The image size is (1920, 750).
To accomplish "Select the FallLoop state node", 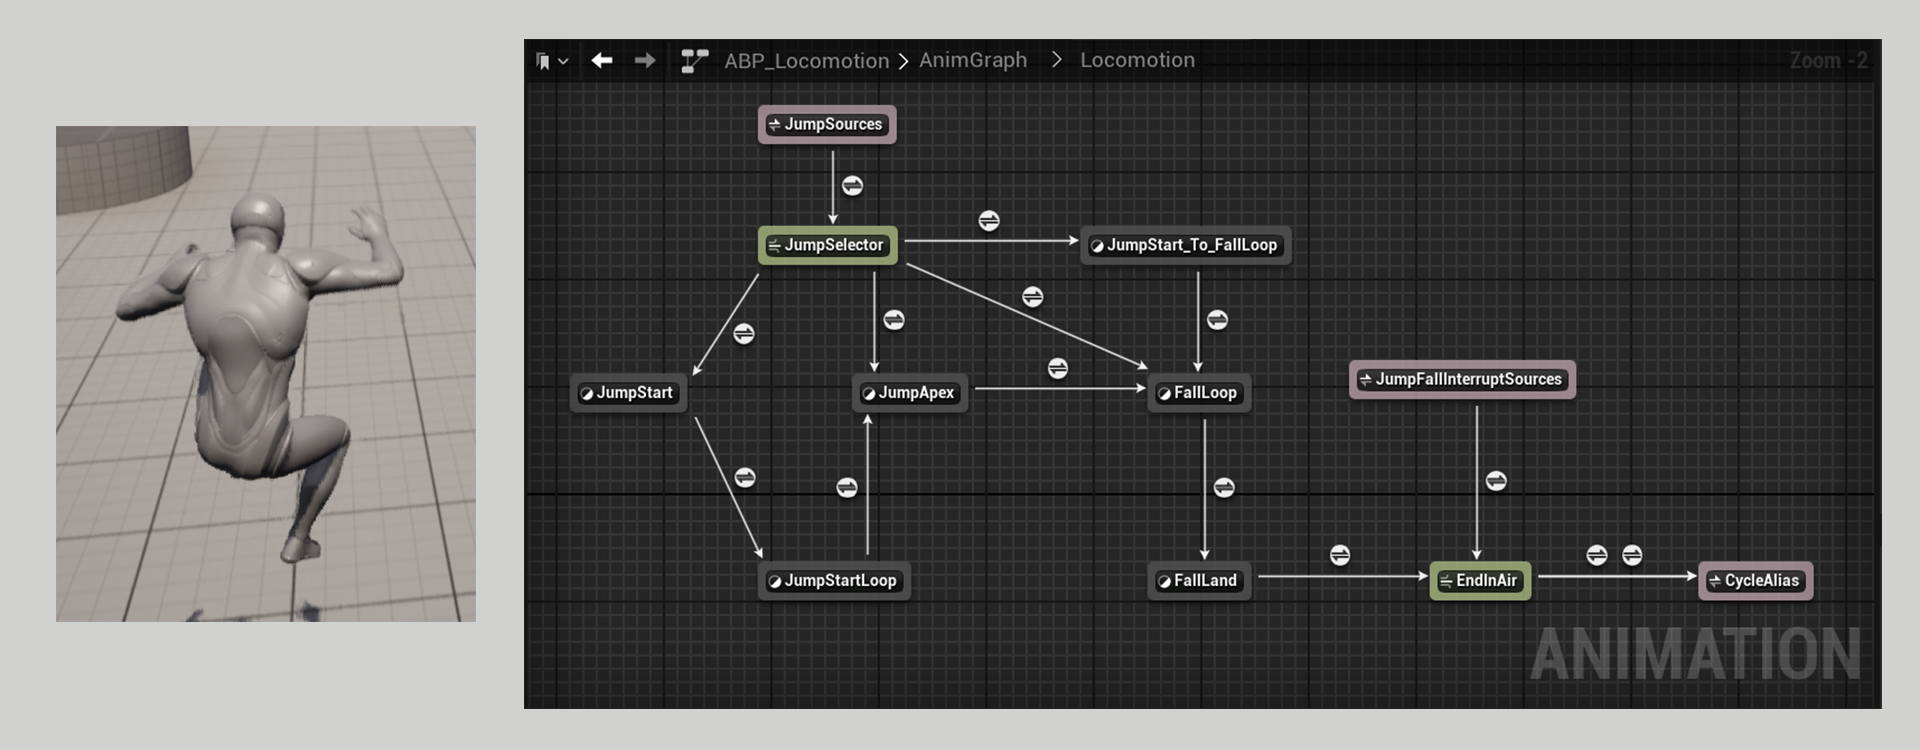I will [1199, 393].
